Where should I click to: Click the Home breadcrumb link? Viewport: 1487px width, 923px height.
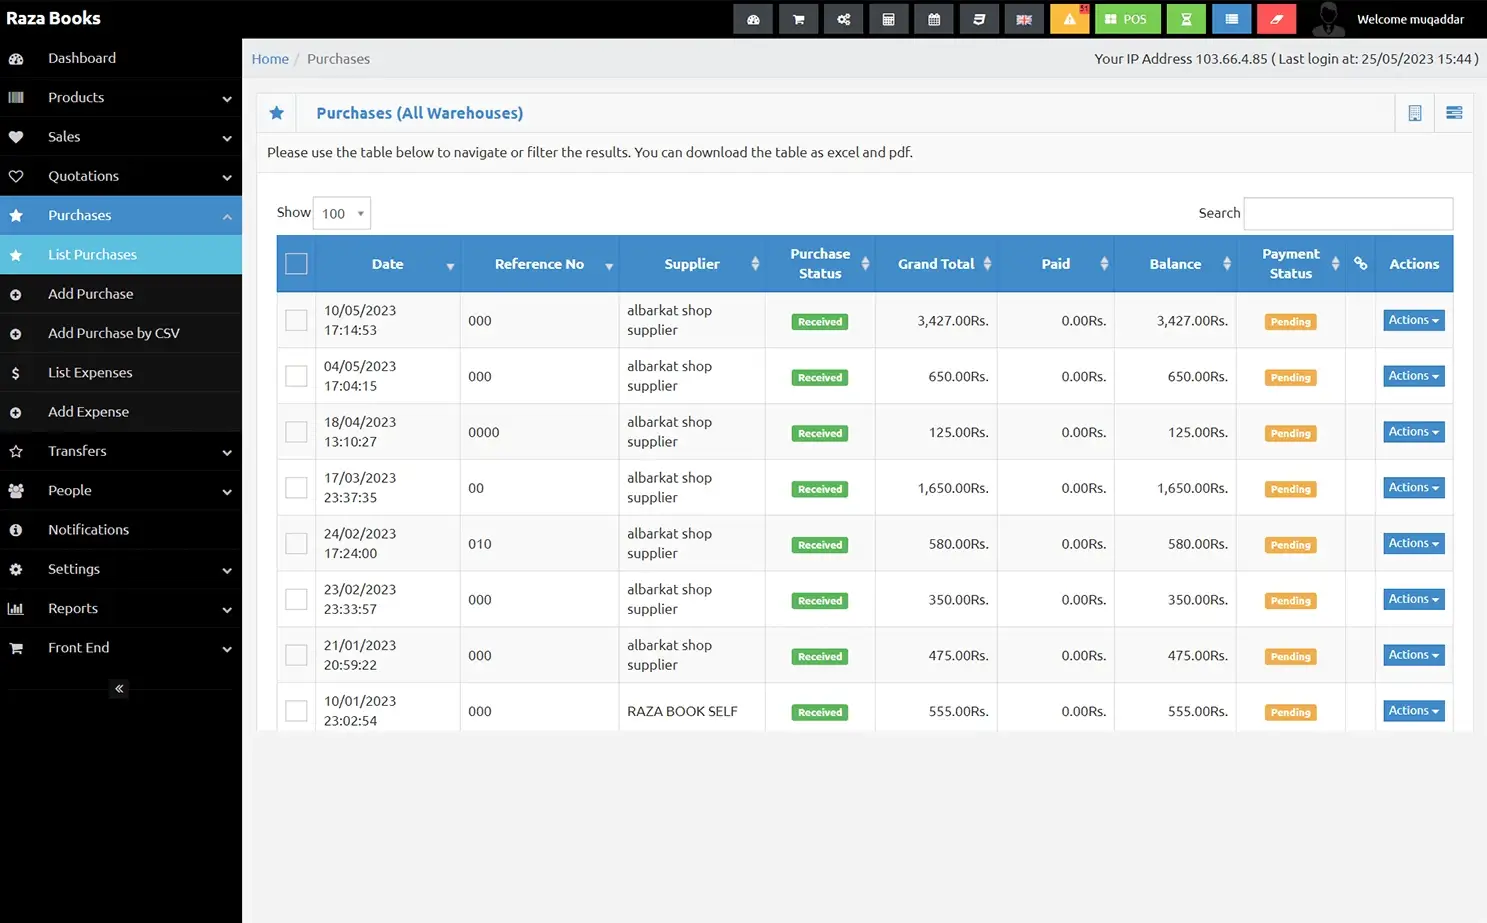point(270,59)
